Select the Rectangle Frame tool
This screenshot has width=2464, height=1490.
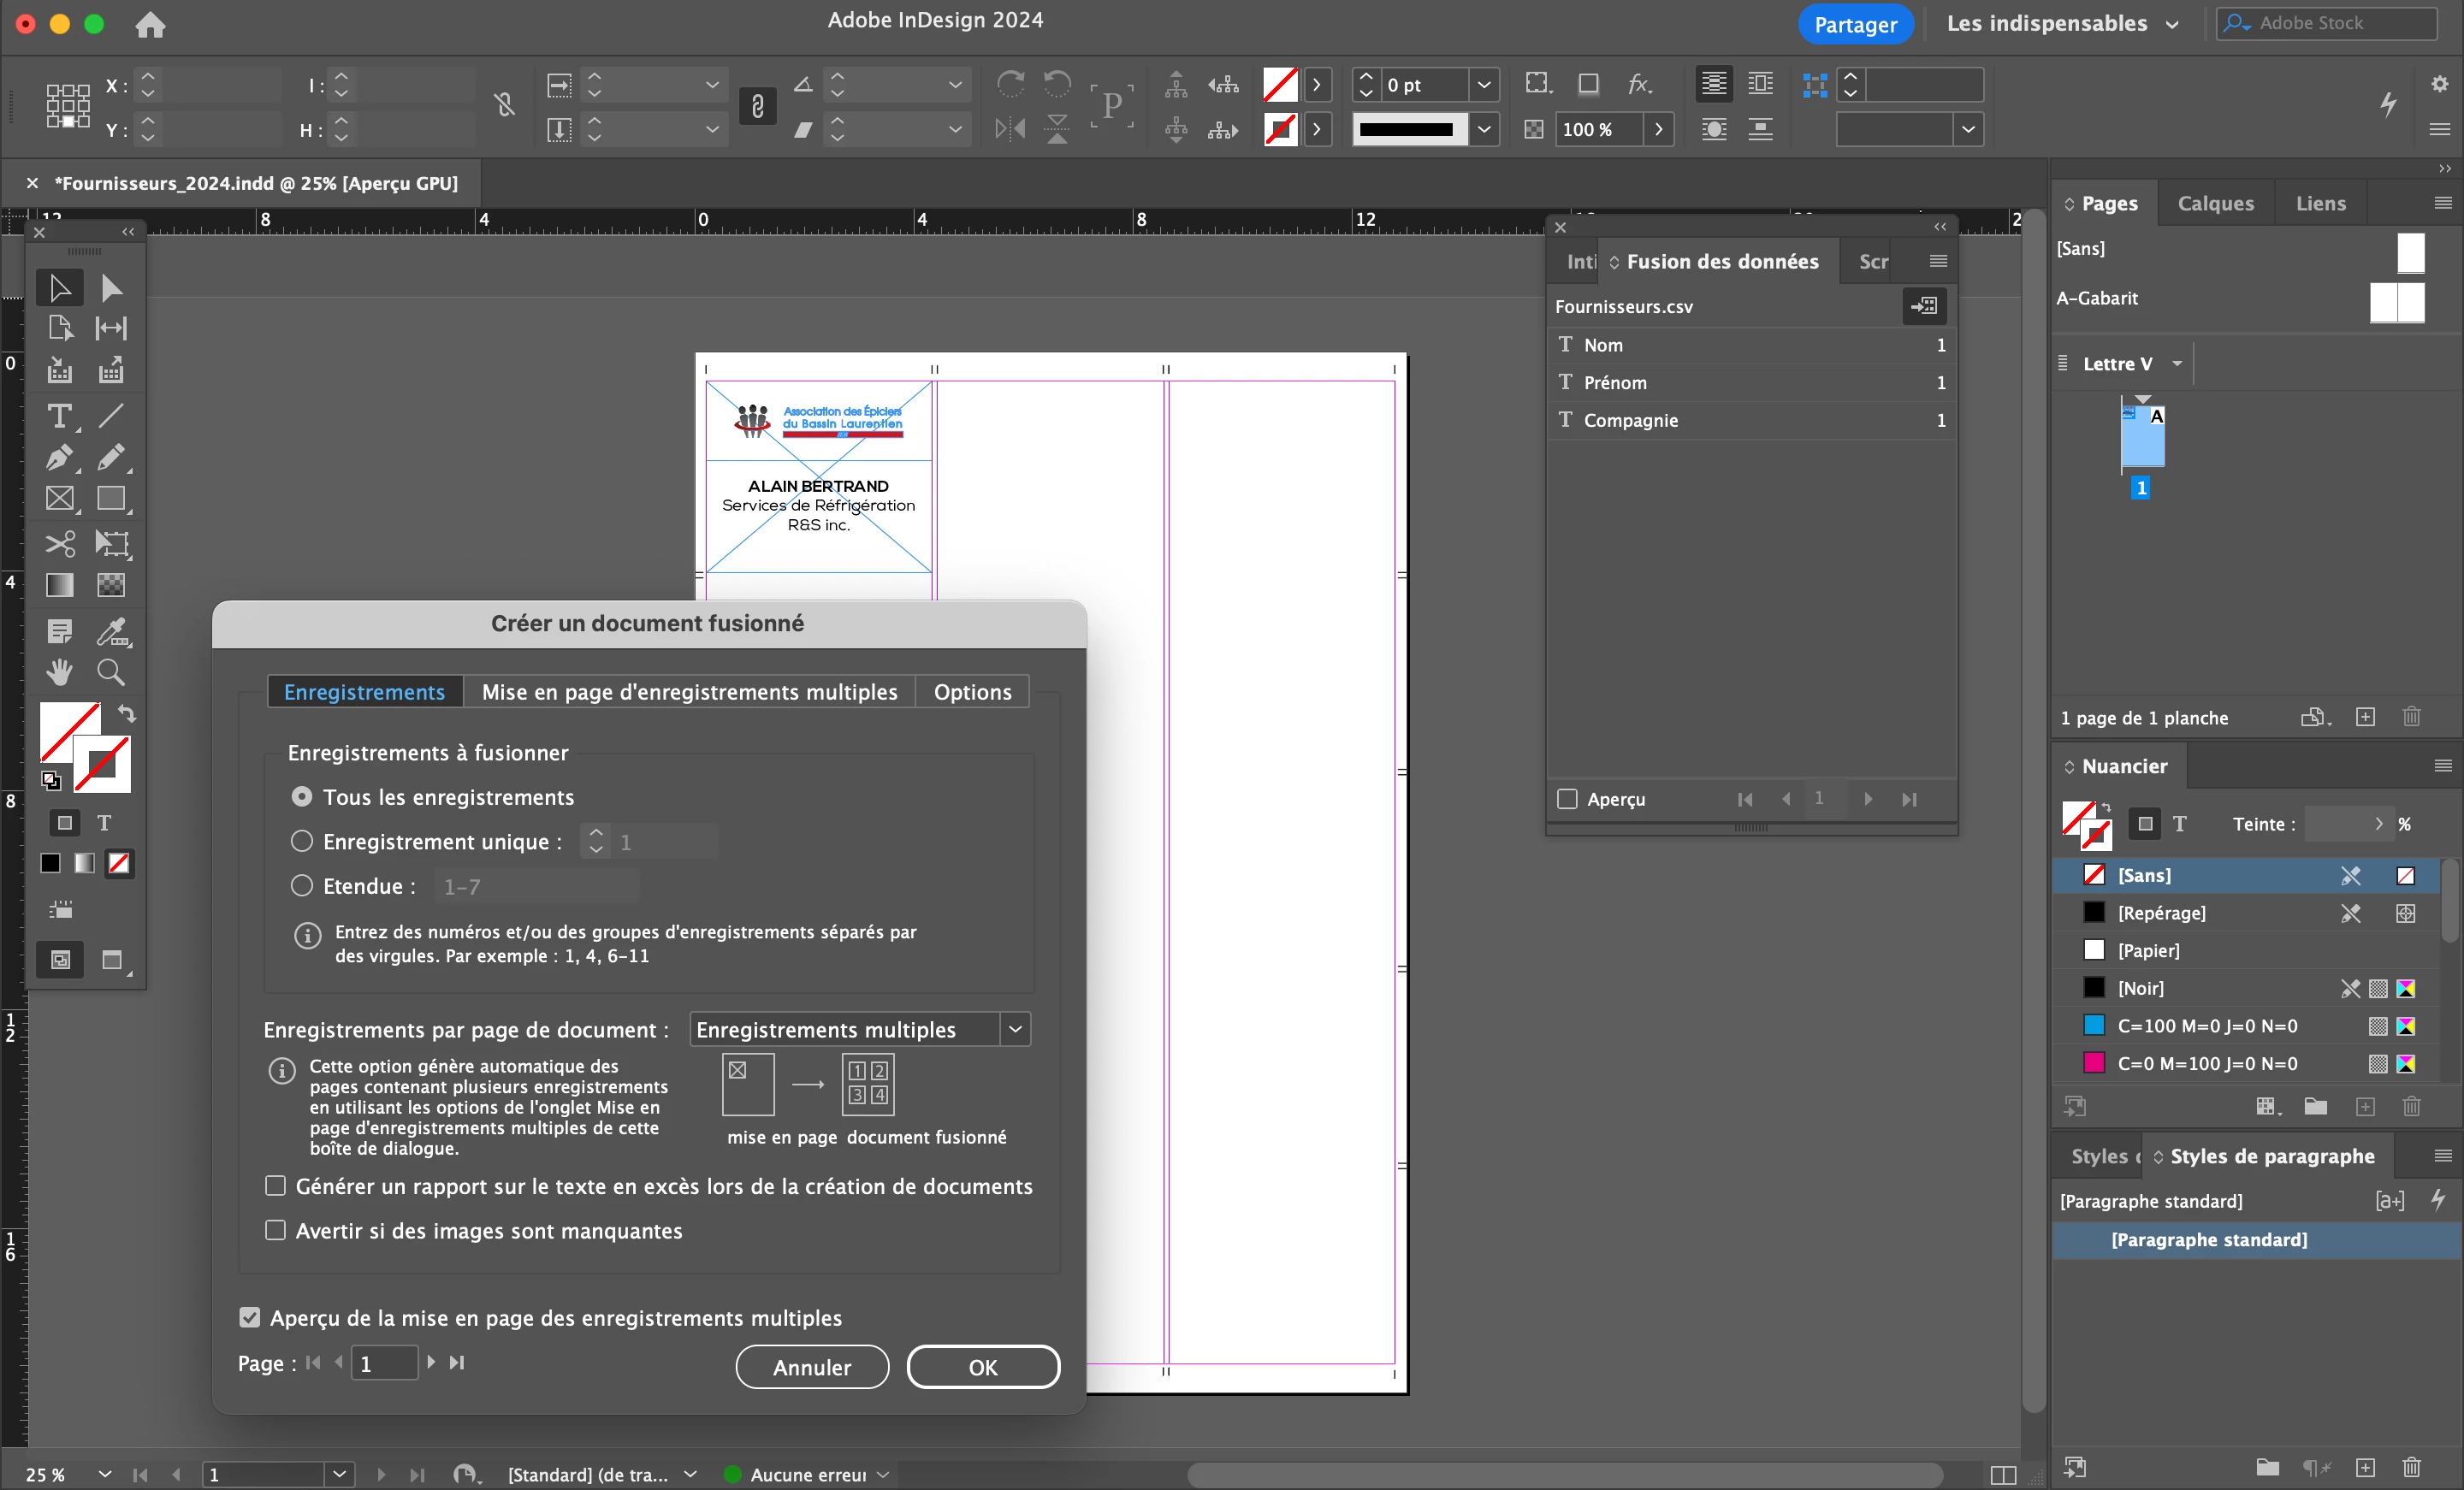pyautogui.click(x=59, y=499)
